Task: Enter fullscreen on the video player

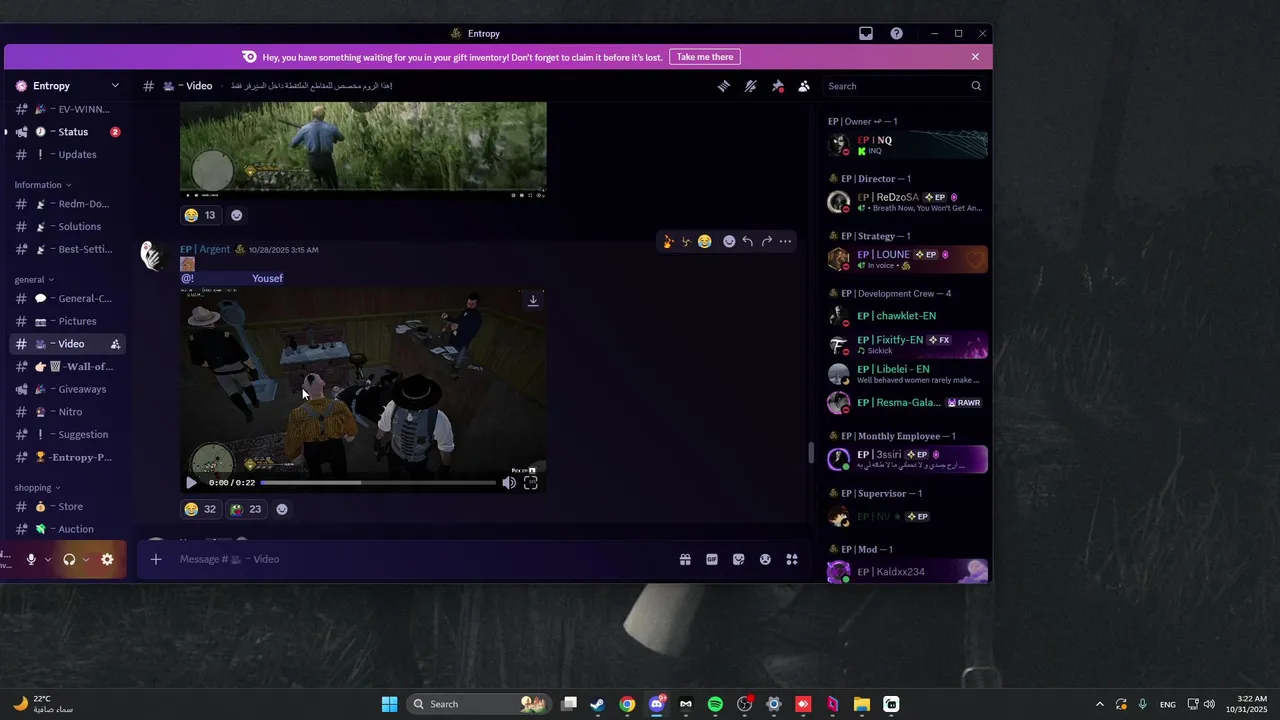Action: coord(531,483)
